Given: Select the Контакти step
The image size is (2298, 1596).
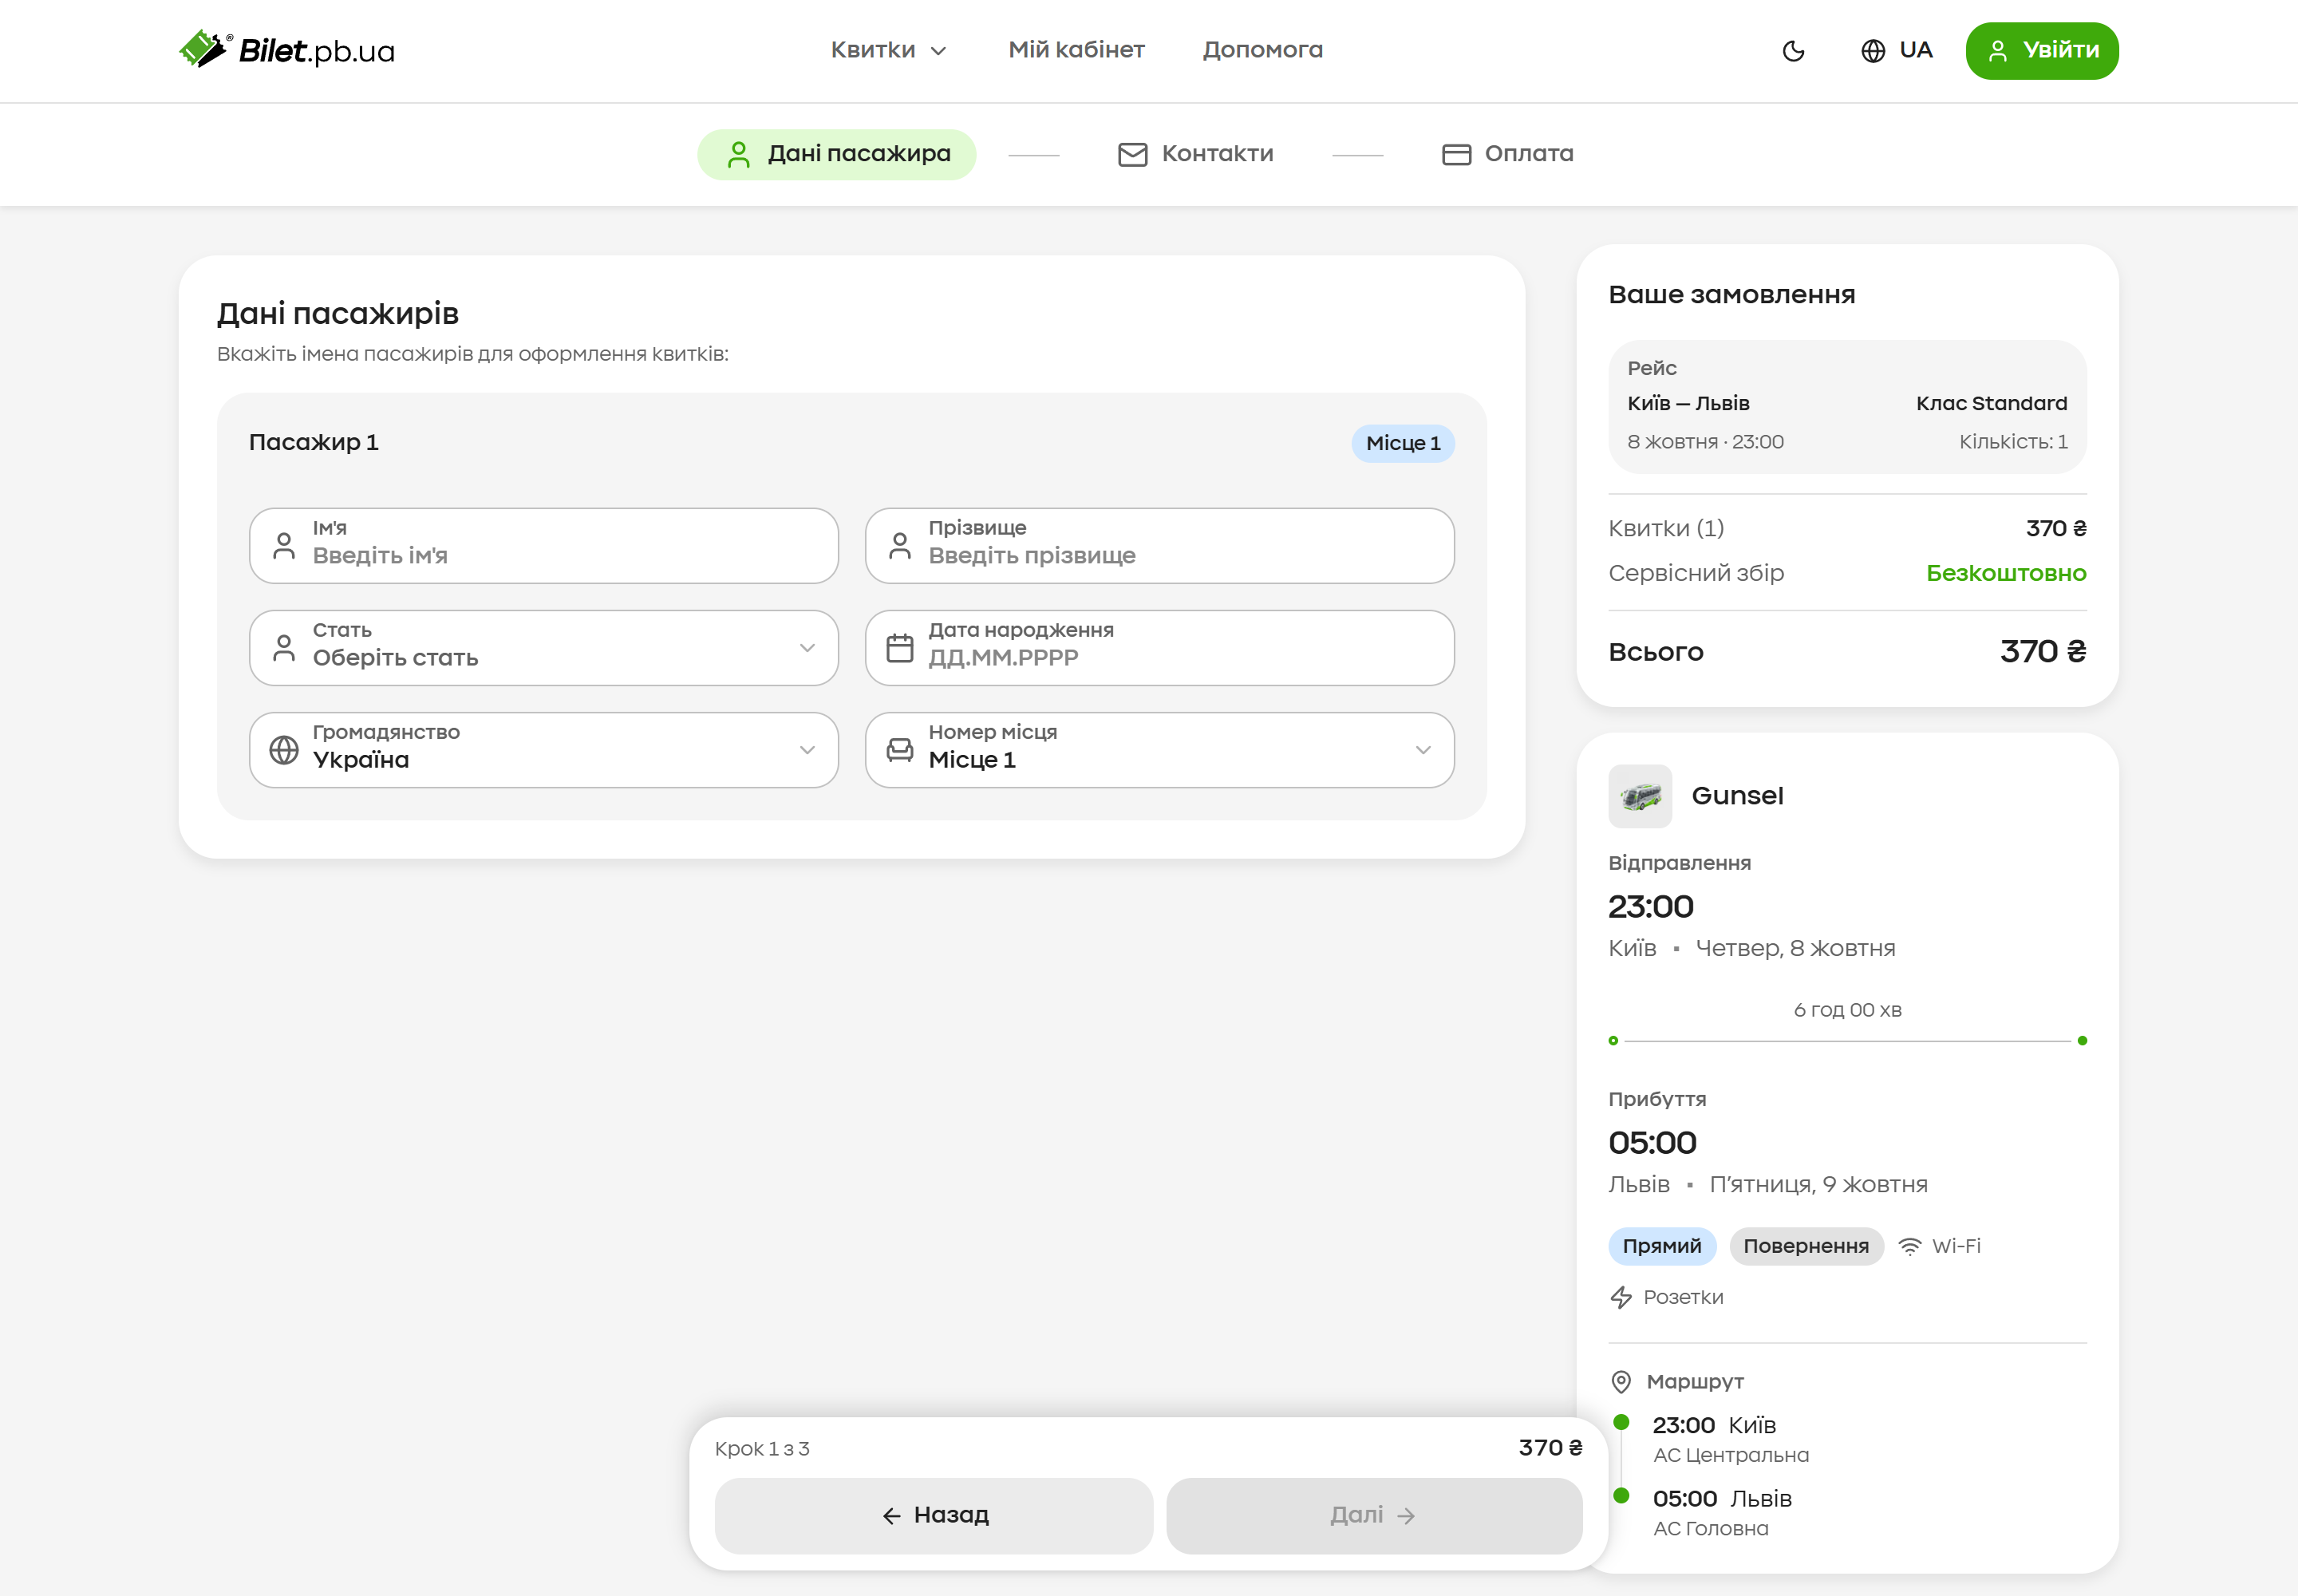Looking at the screenshot, I should click(1195, 154).
